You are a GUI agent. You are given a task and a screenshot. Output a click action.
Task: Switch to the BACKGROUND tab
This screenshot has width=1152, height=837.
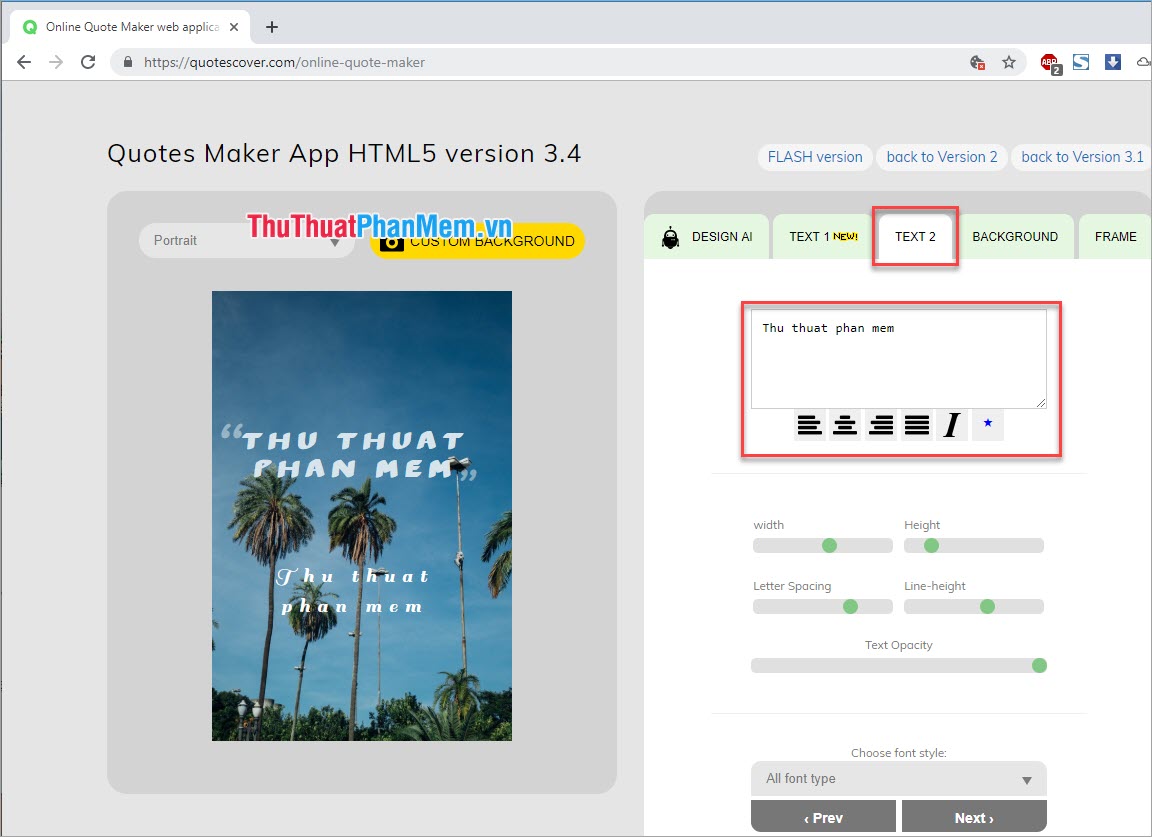[1015, 236]
